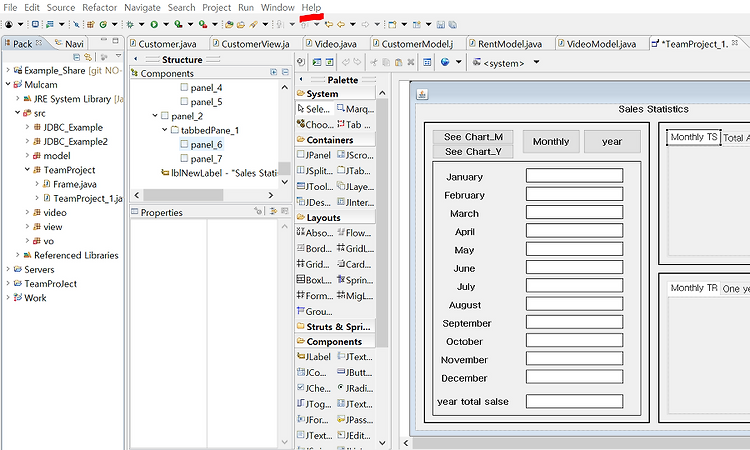Click the January text field

point(574,176)
